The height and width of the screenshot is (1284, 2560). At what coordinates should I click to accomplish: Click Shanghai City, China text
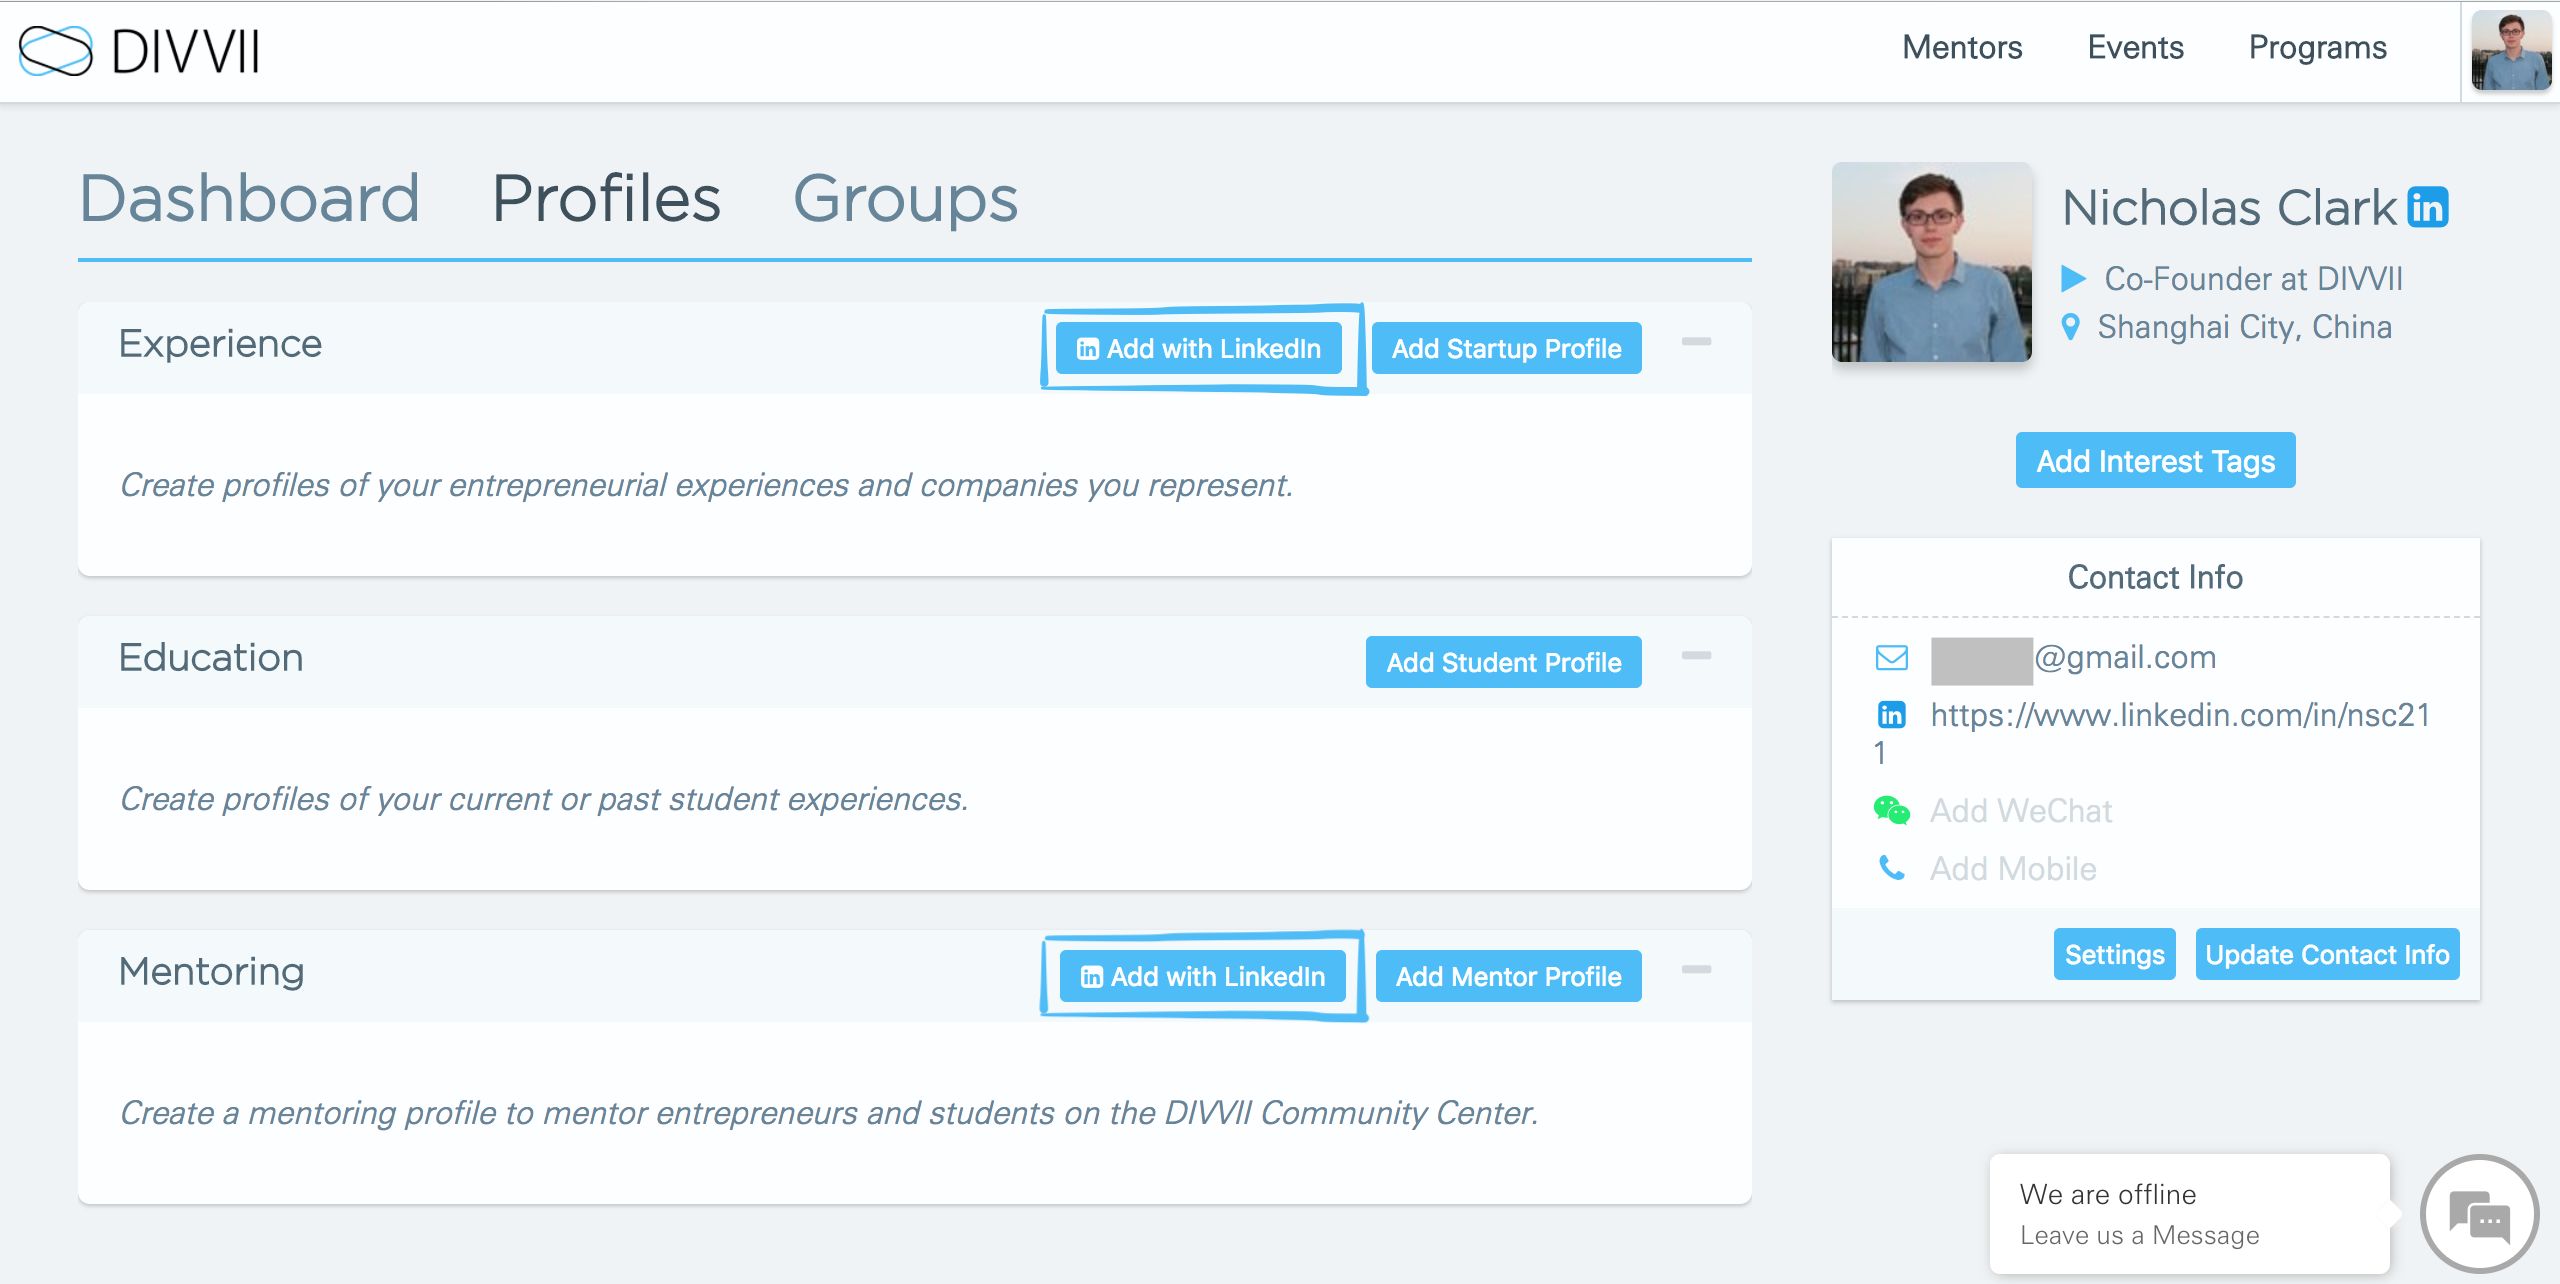pyautogui.click(x=2244, y=327)
